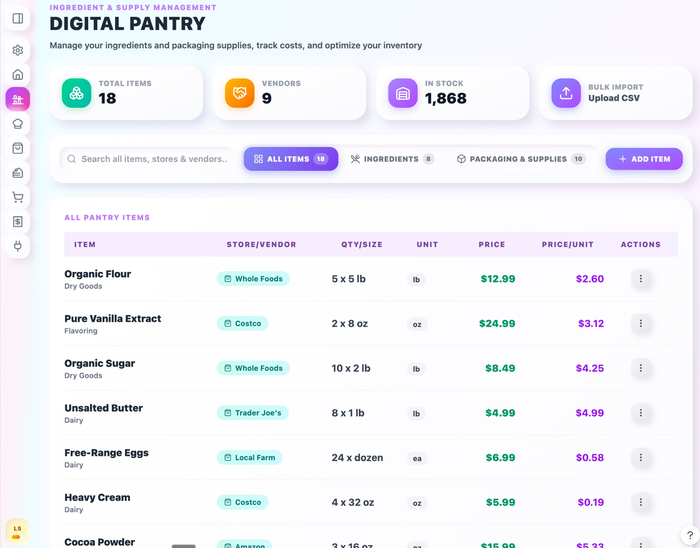Click the Price column header
The height and width of the screenshot is (548, 700).
click(492, 245)
